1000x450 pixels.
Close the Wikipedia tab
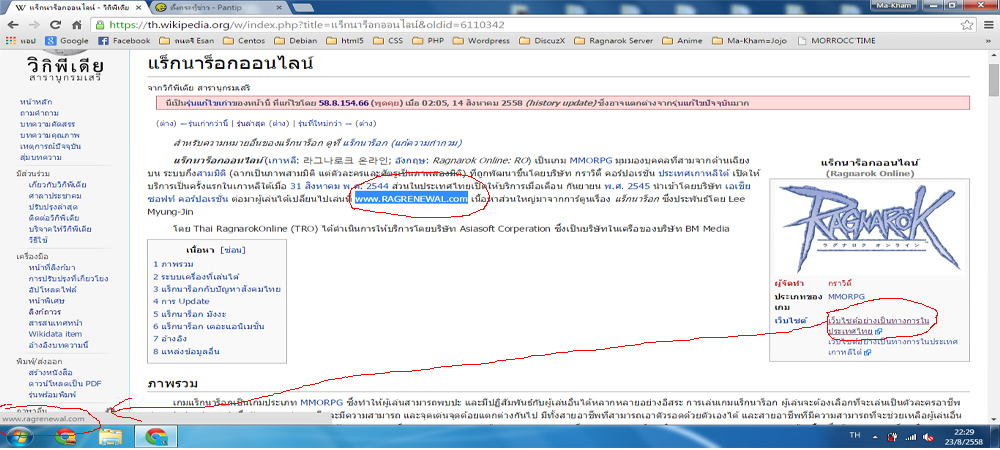tap(140, 8)
